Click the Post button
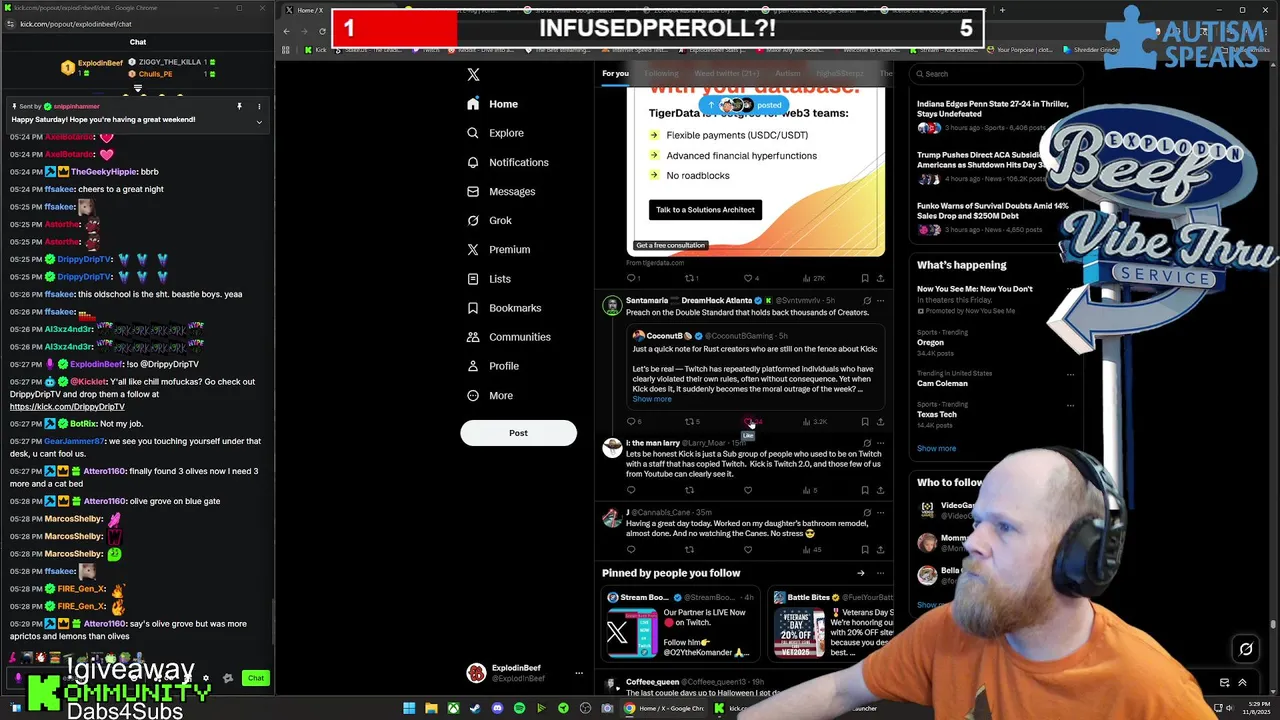This screenshot has width=1280, height=720. click(518, 433)
